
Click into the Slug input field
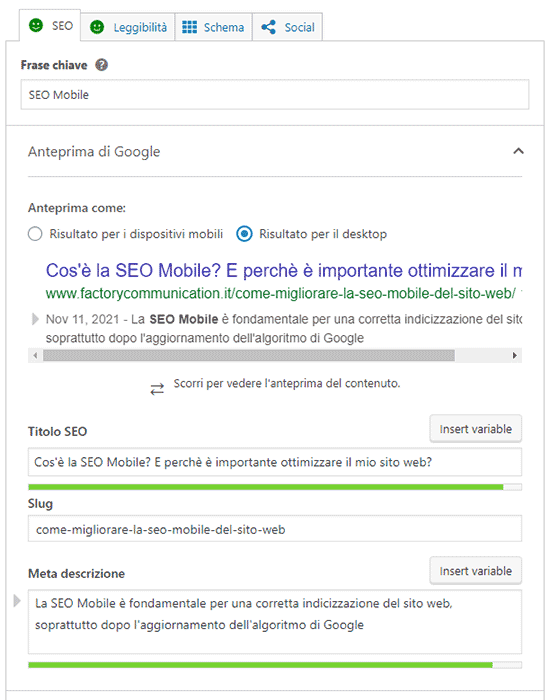(275, 529)
